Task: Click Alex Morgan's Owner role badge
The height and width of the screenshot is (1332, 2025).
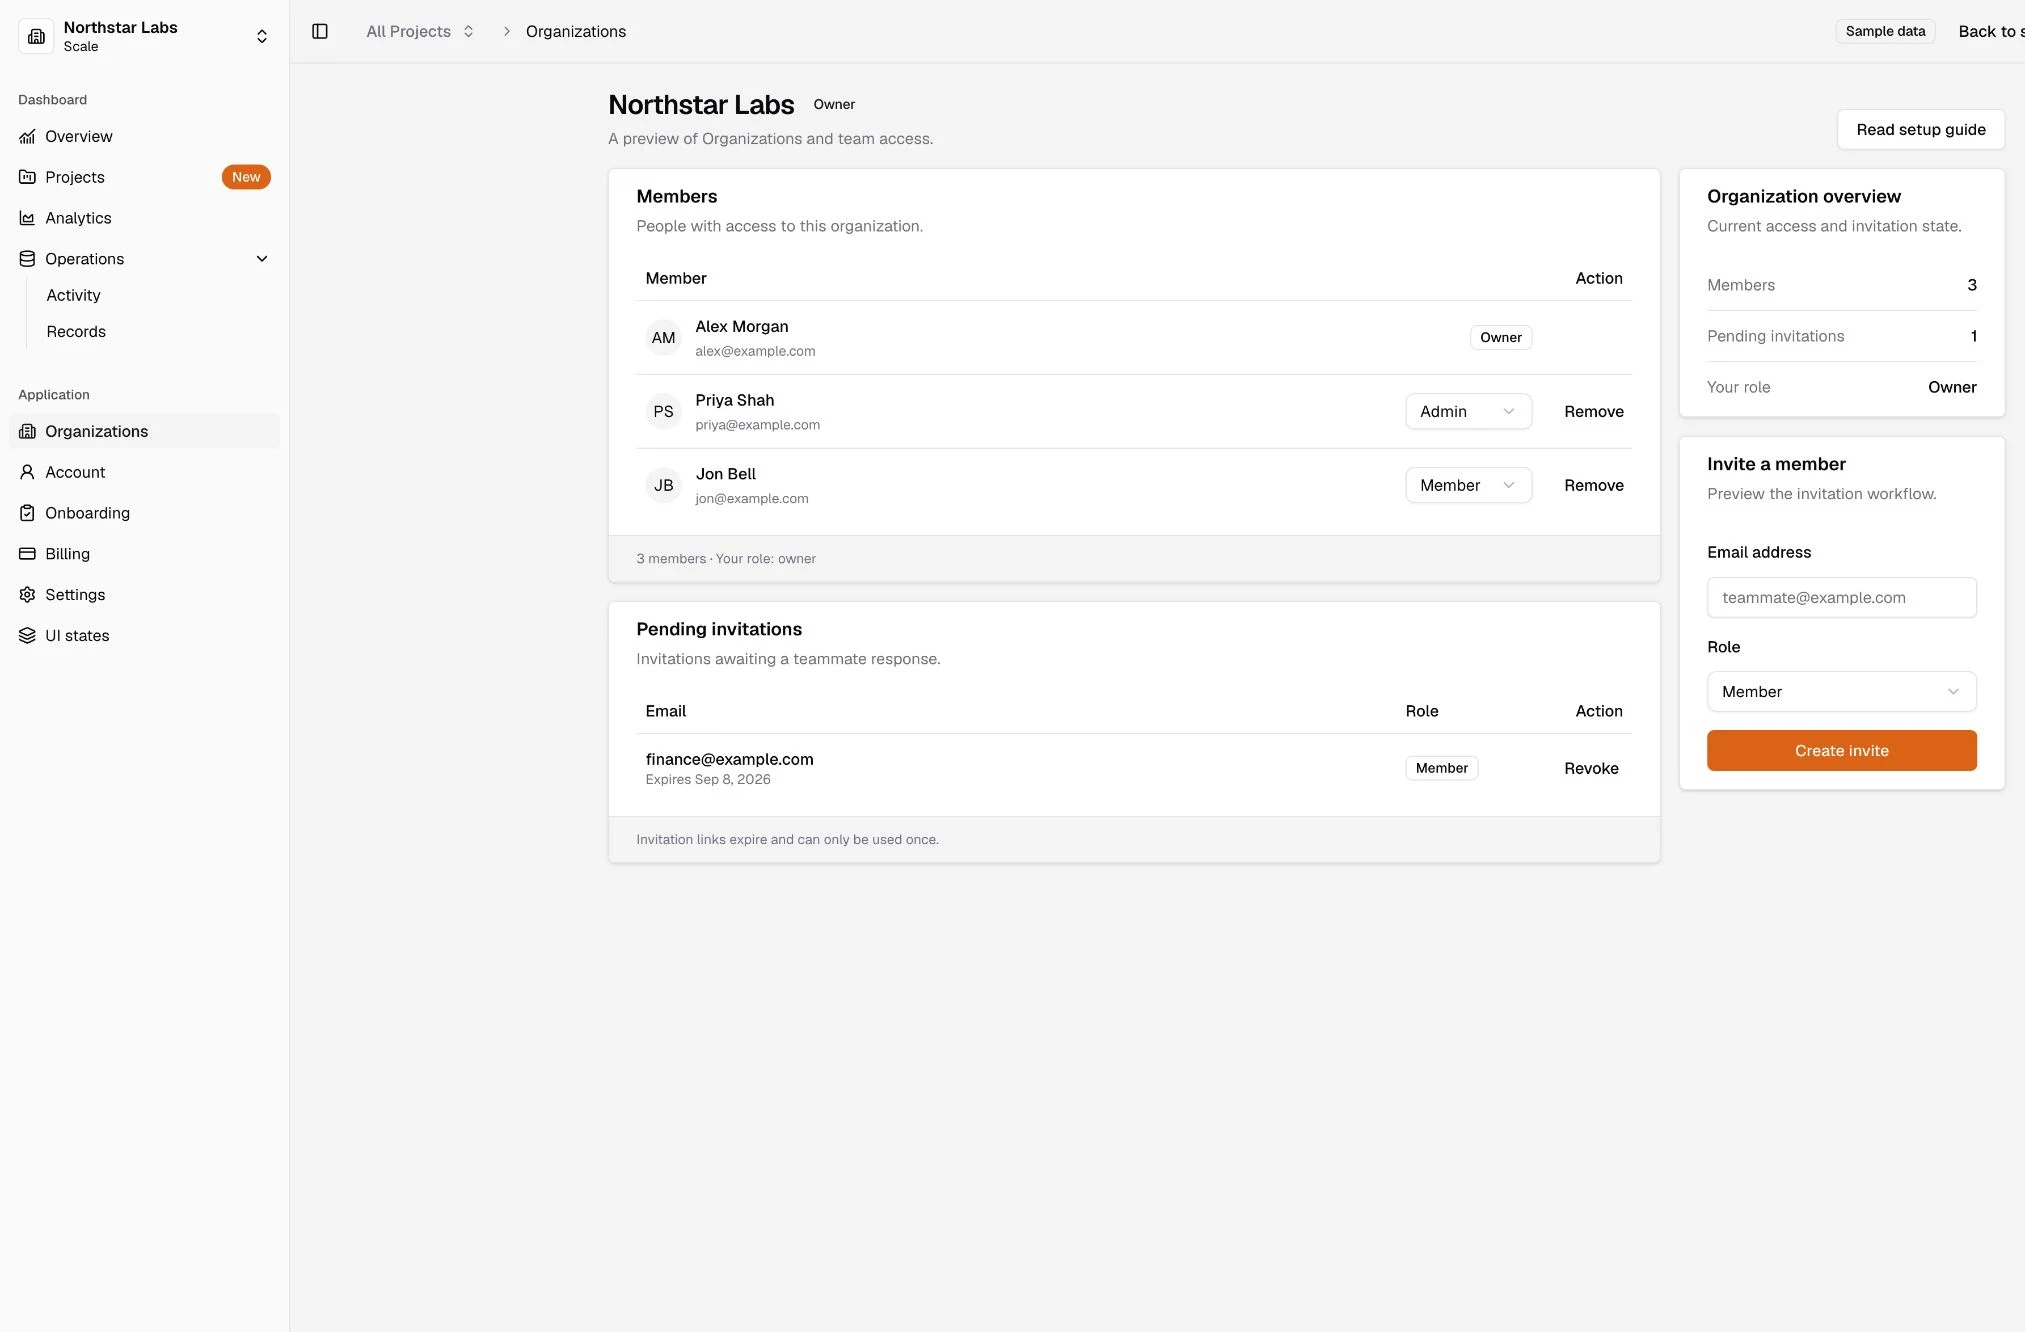Action: (x=1500, y=337)
